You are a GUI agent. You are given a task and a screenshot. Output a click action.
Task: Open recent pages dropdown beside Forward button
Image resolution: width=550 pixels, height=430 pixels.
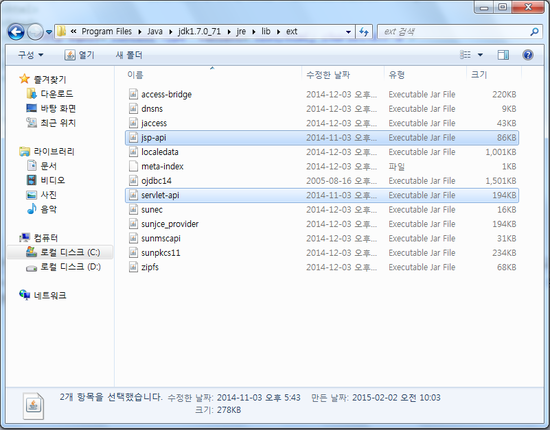point(49,32)
